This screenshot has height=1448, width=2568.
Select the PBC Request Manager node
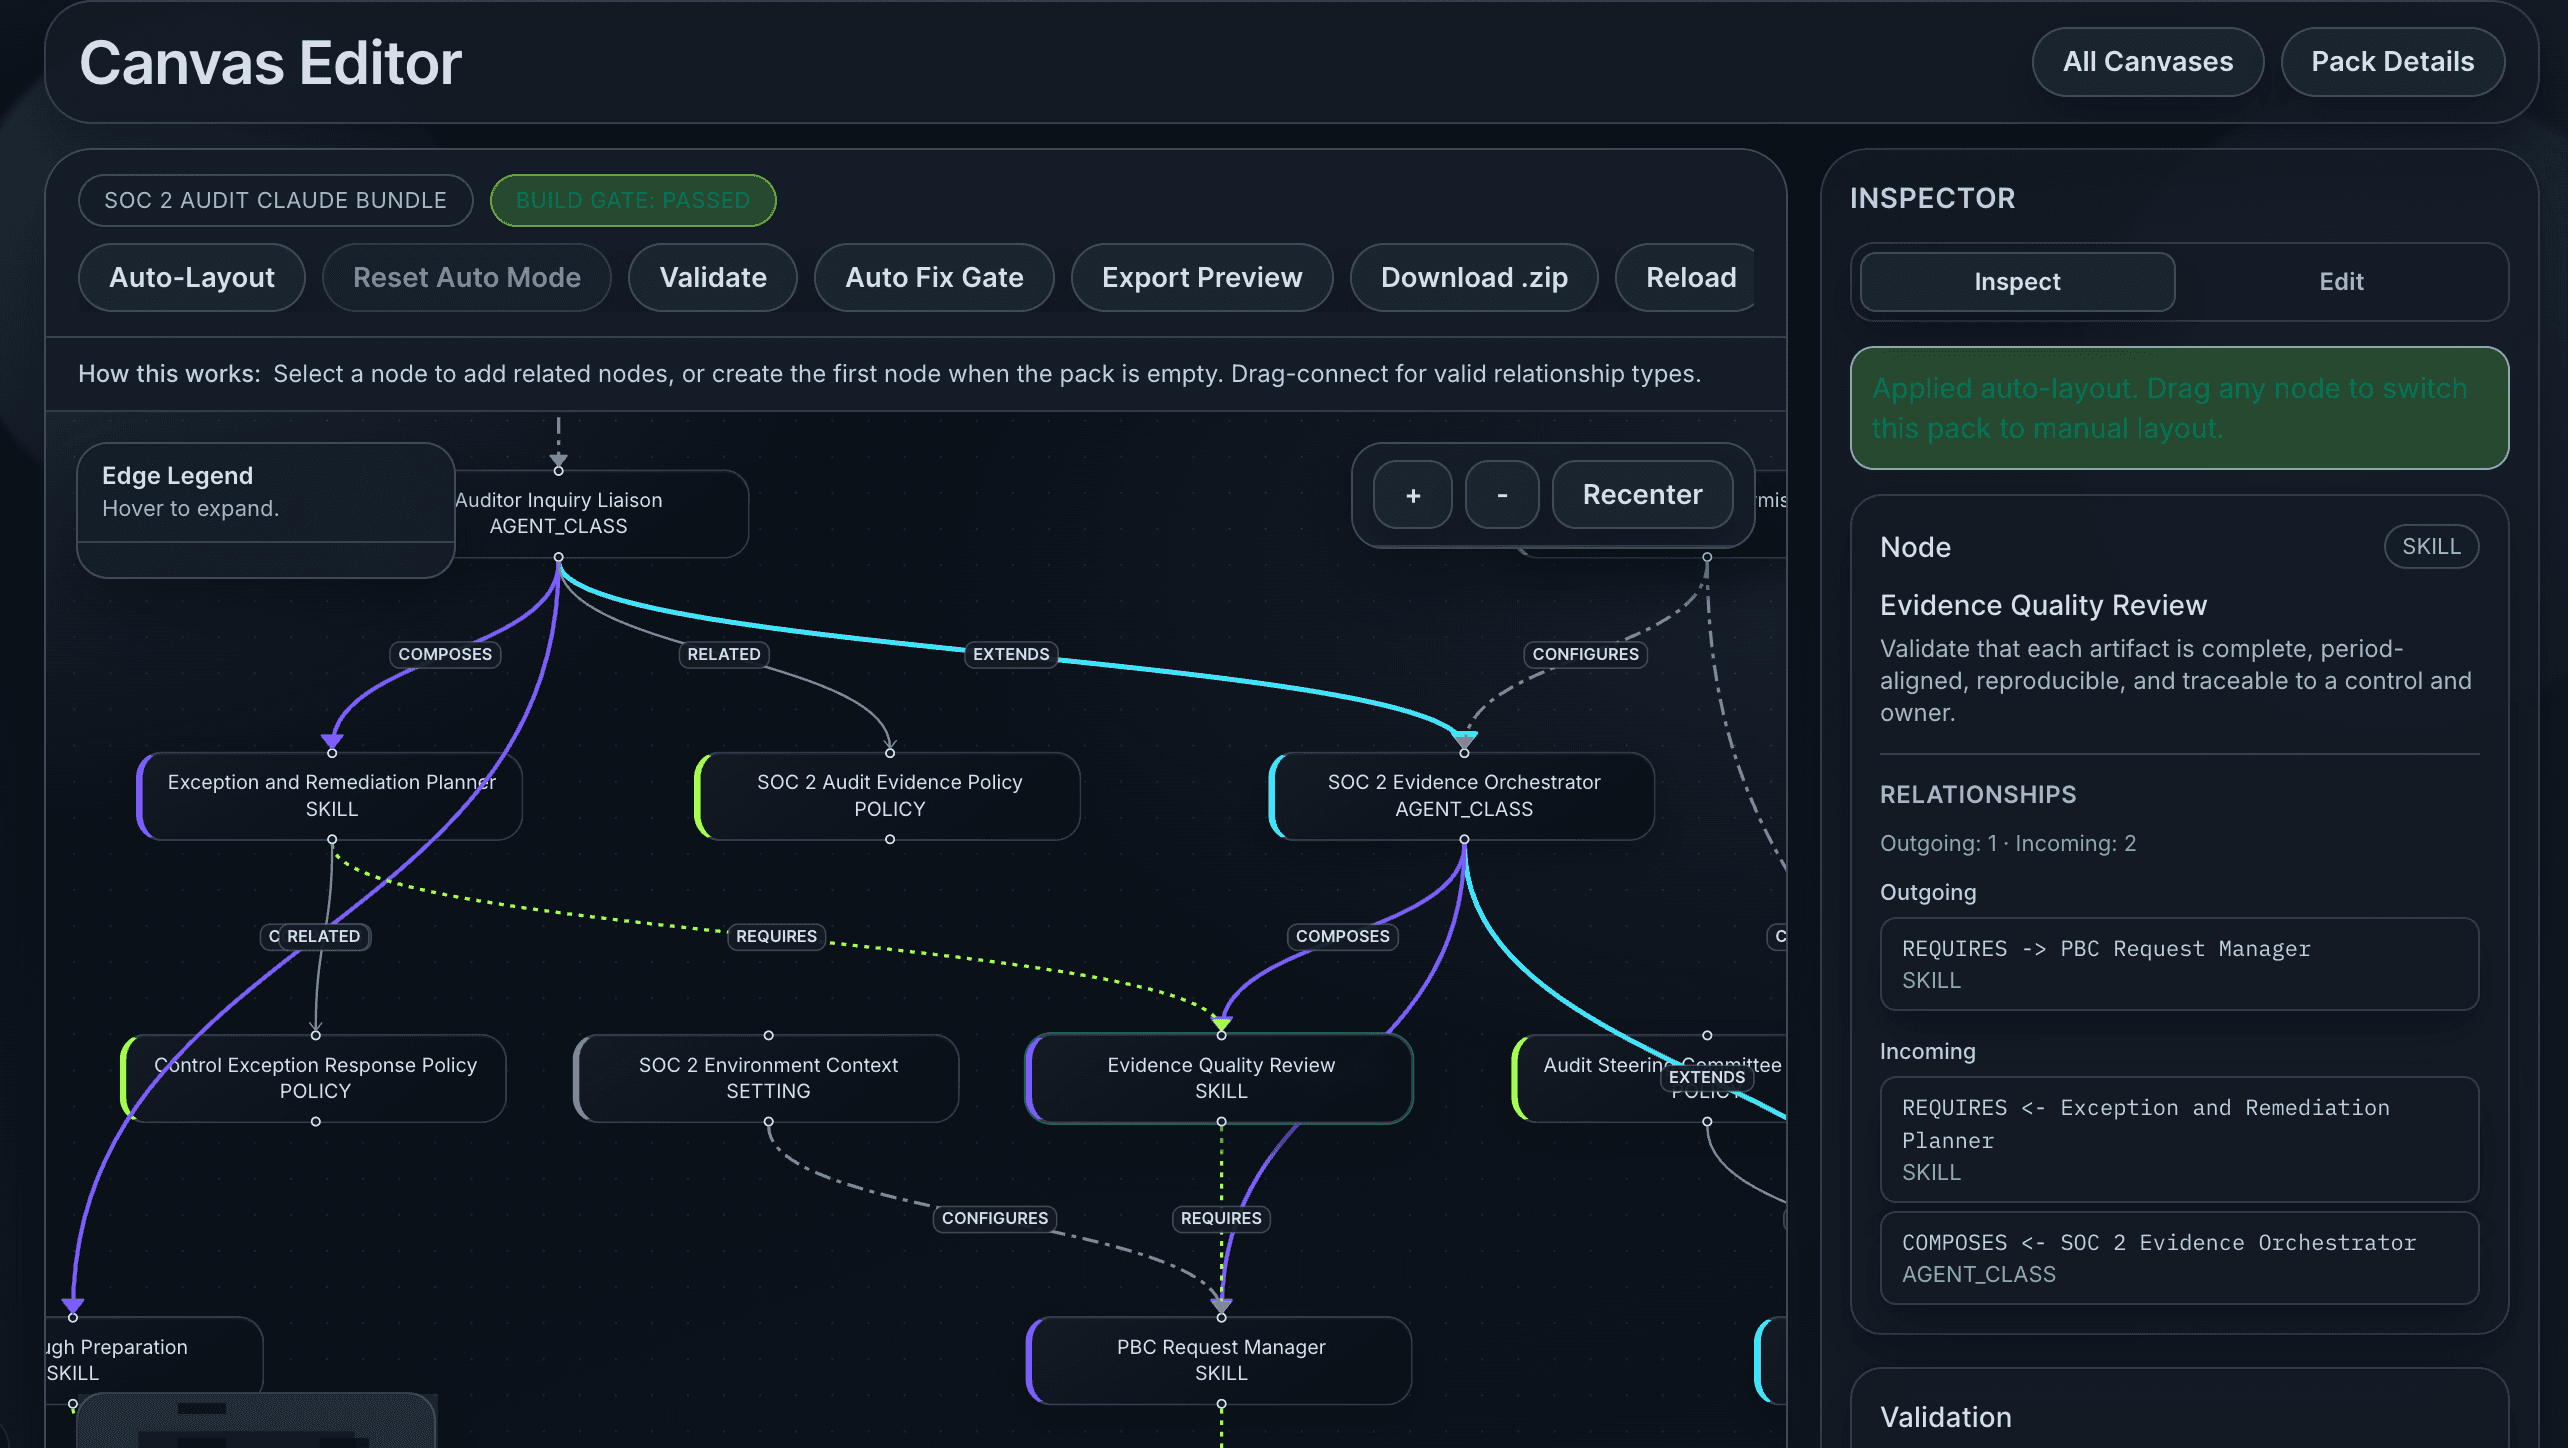click(1220, 1360)
